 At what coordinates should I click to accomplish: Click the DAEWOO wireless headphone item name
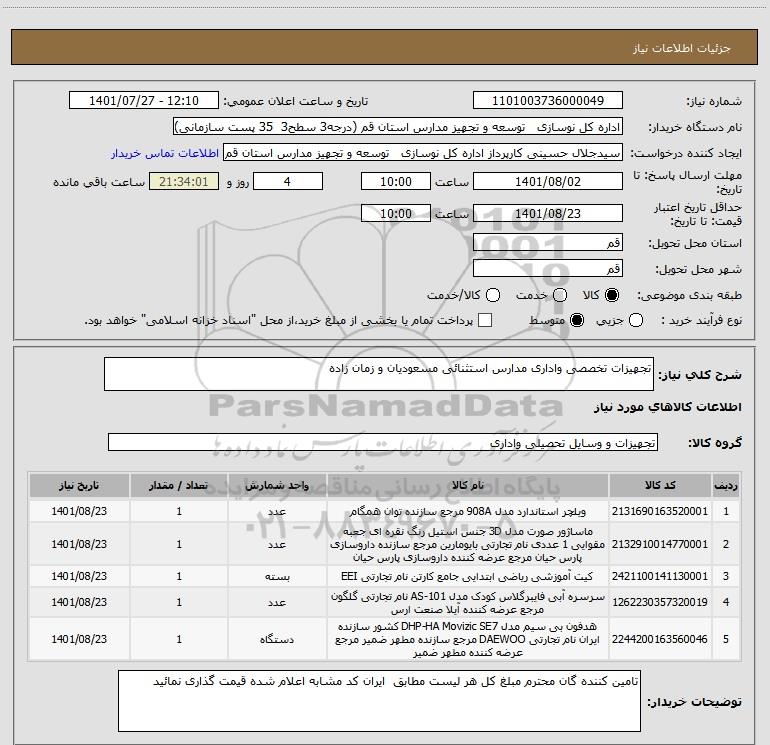(468, 639)
